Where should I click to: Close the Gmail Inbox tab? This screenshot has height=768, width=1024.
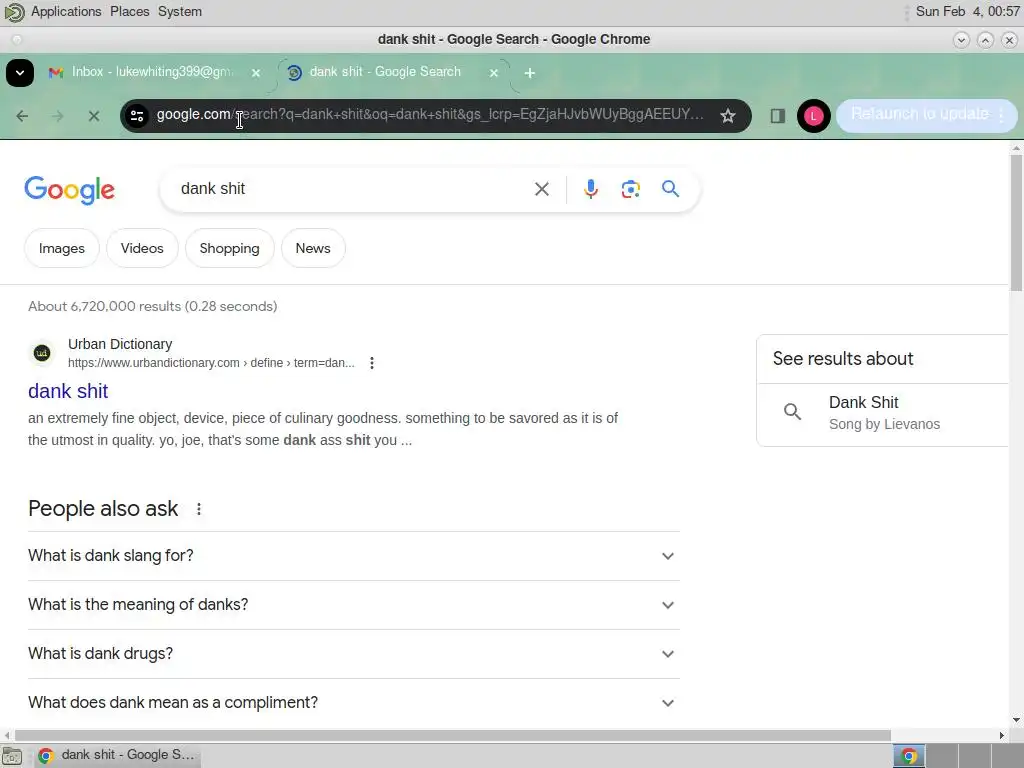click(x=256, y=73)
